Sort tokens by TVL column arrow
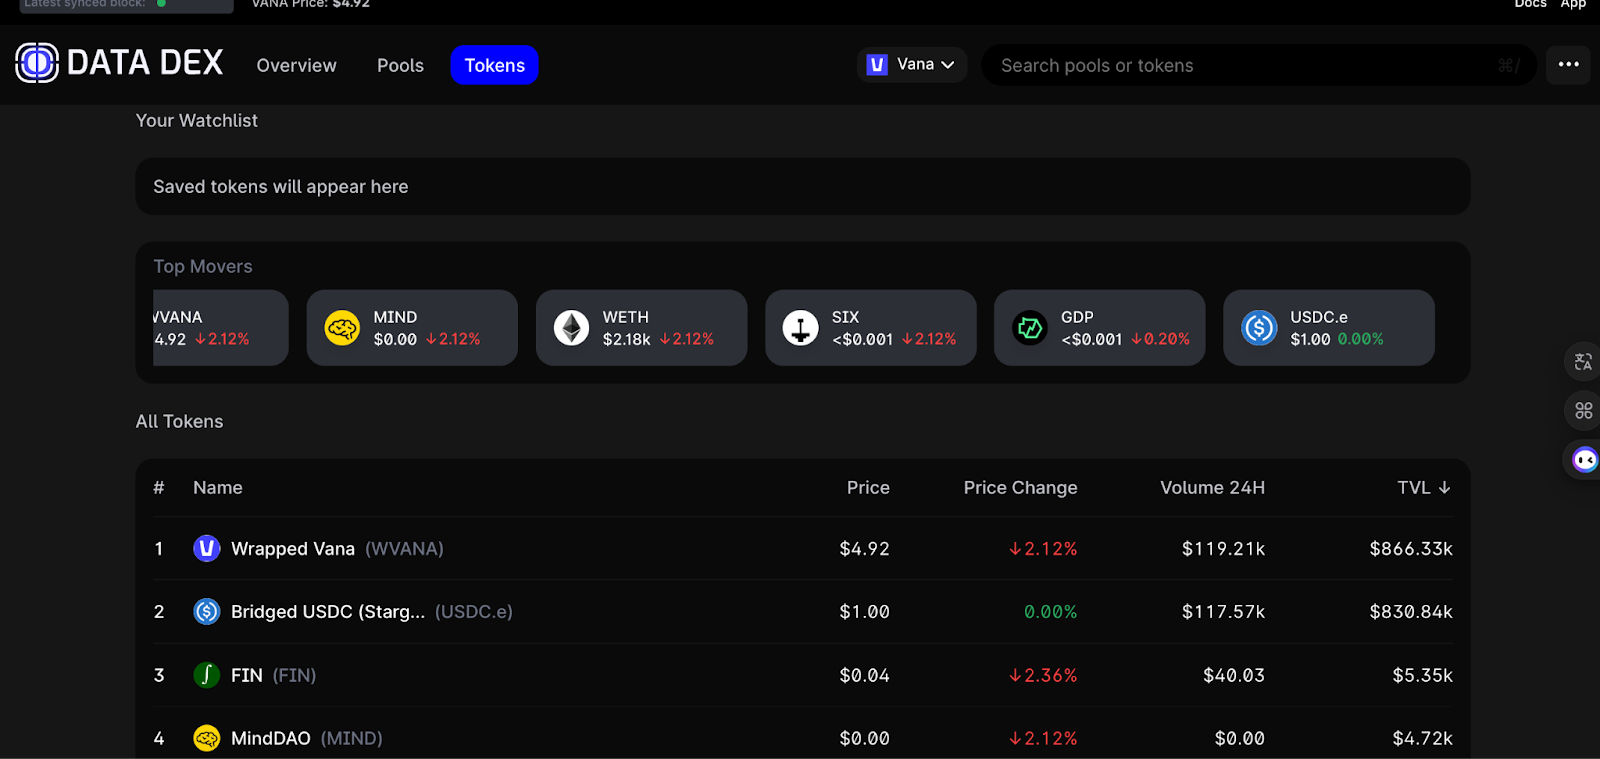This screenshot has width=1600, height=759. click(x=1444, y=488)
